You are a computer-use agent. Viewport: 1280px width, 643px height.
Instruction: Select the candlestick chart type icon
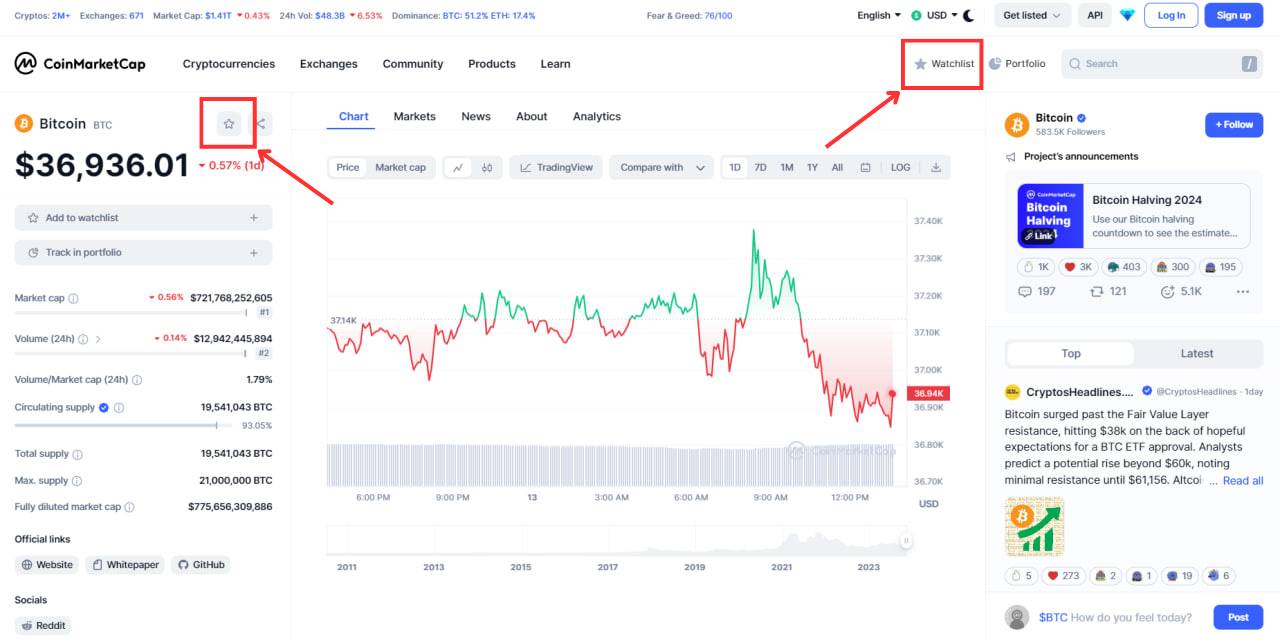point(487,168)
